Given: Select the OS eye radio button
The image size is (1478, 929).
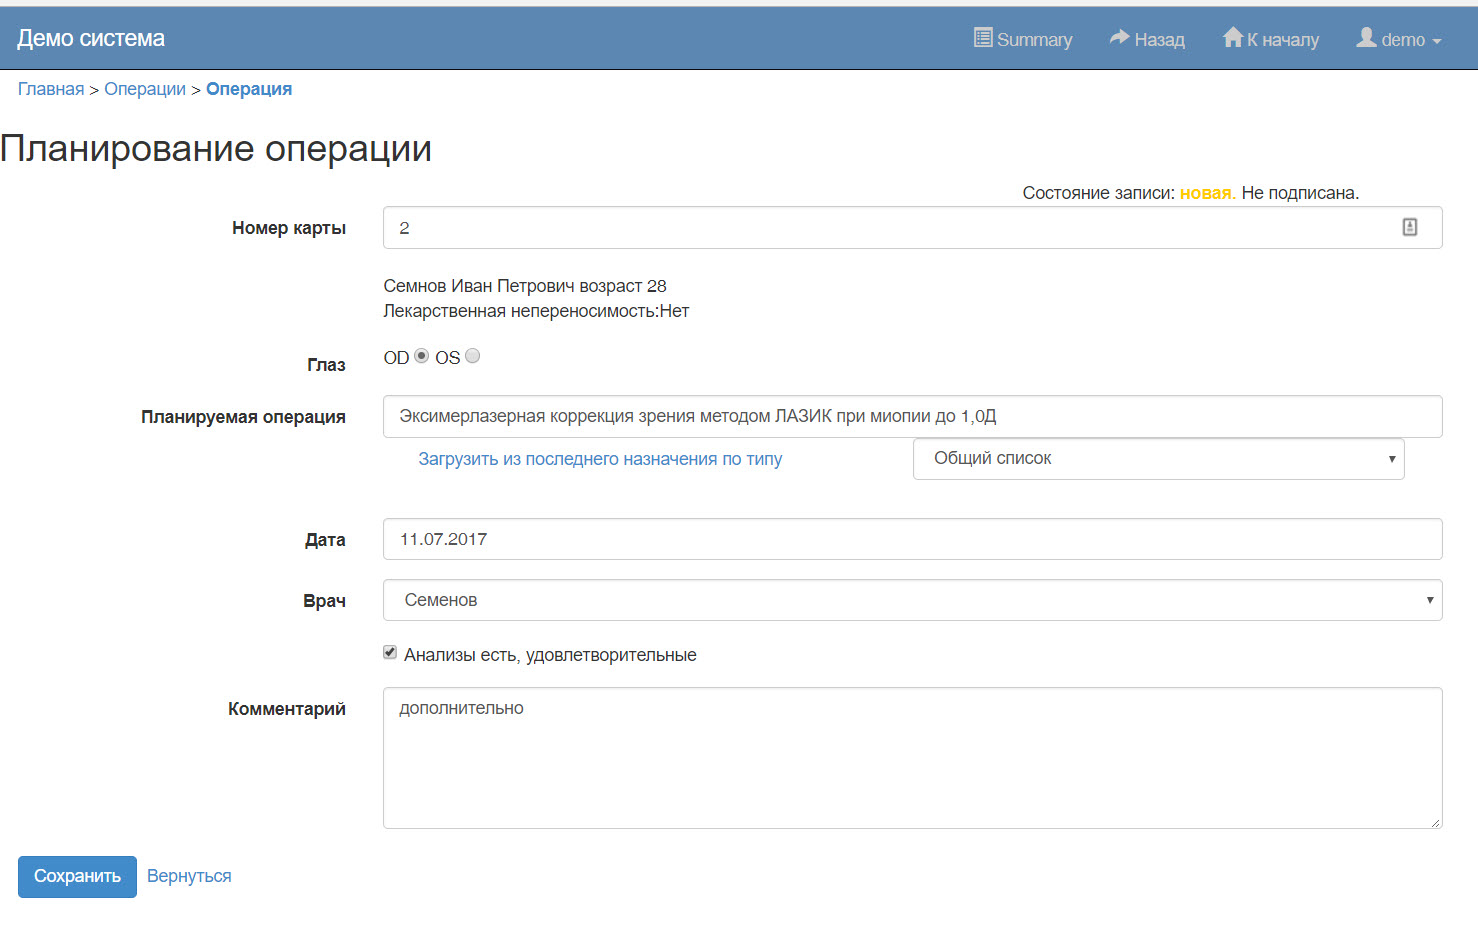Looking at the screenshot, I should click(x=473, y=356).
